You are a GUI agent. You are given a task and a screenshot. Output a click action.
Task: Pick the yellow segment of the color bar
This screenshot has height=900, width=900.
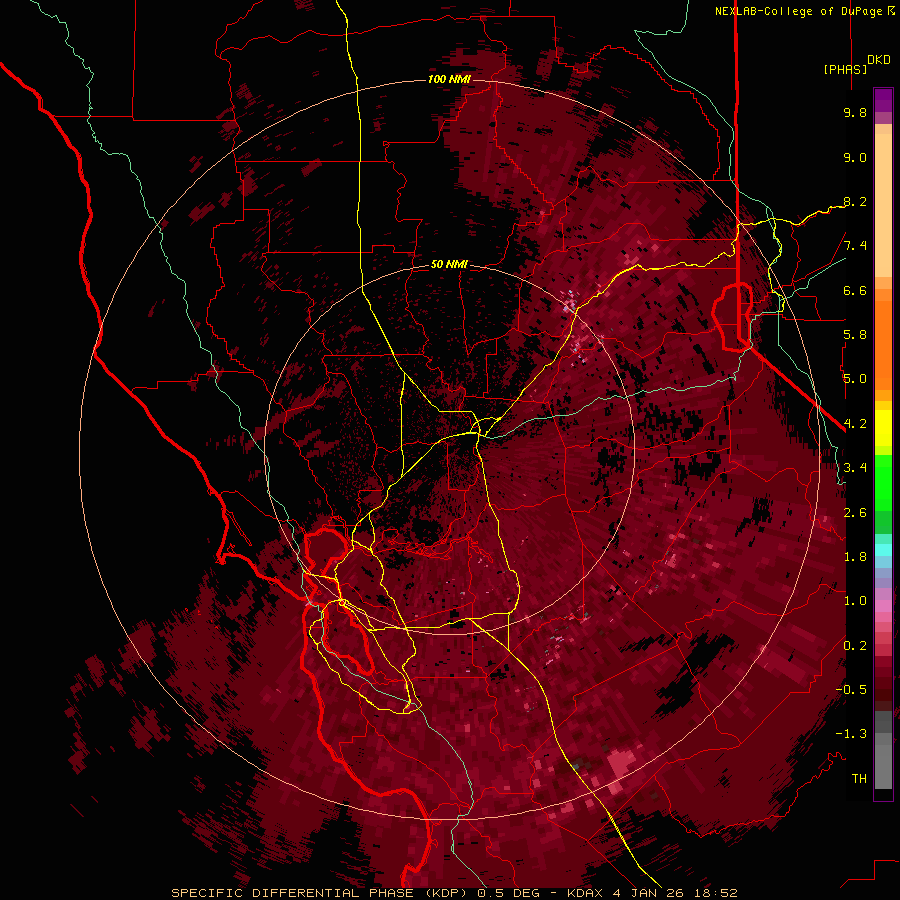point(883,428)
